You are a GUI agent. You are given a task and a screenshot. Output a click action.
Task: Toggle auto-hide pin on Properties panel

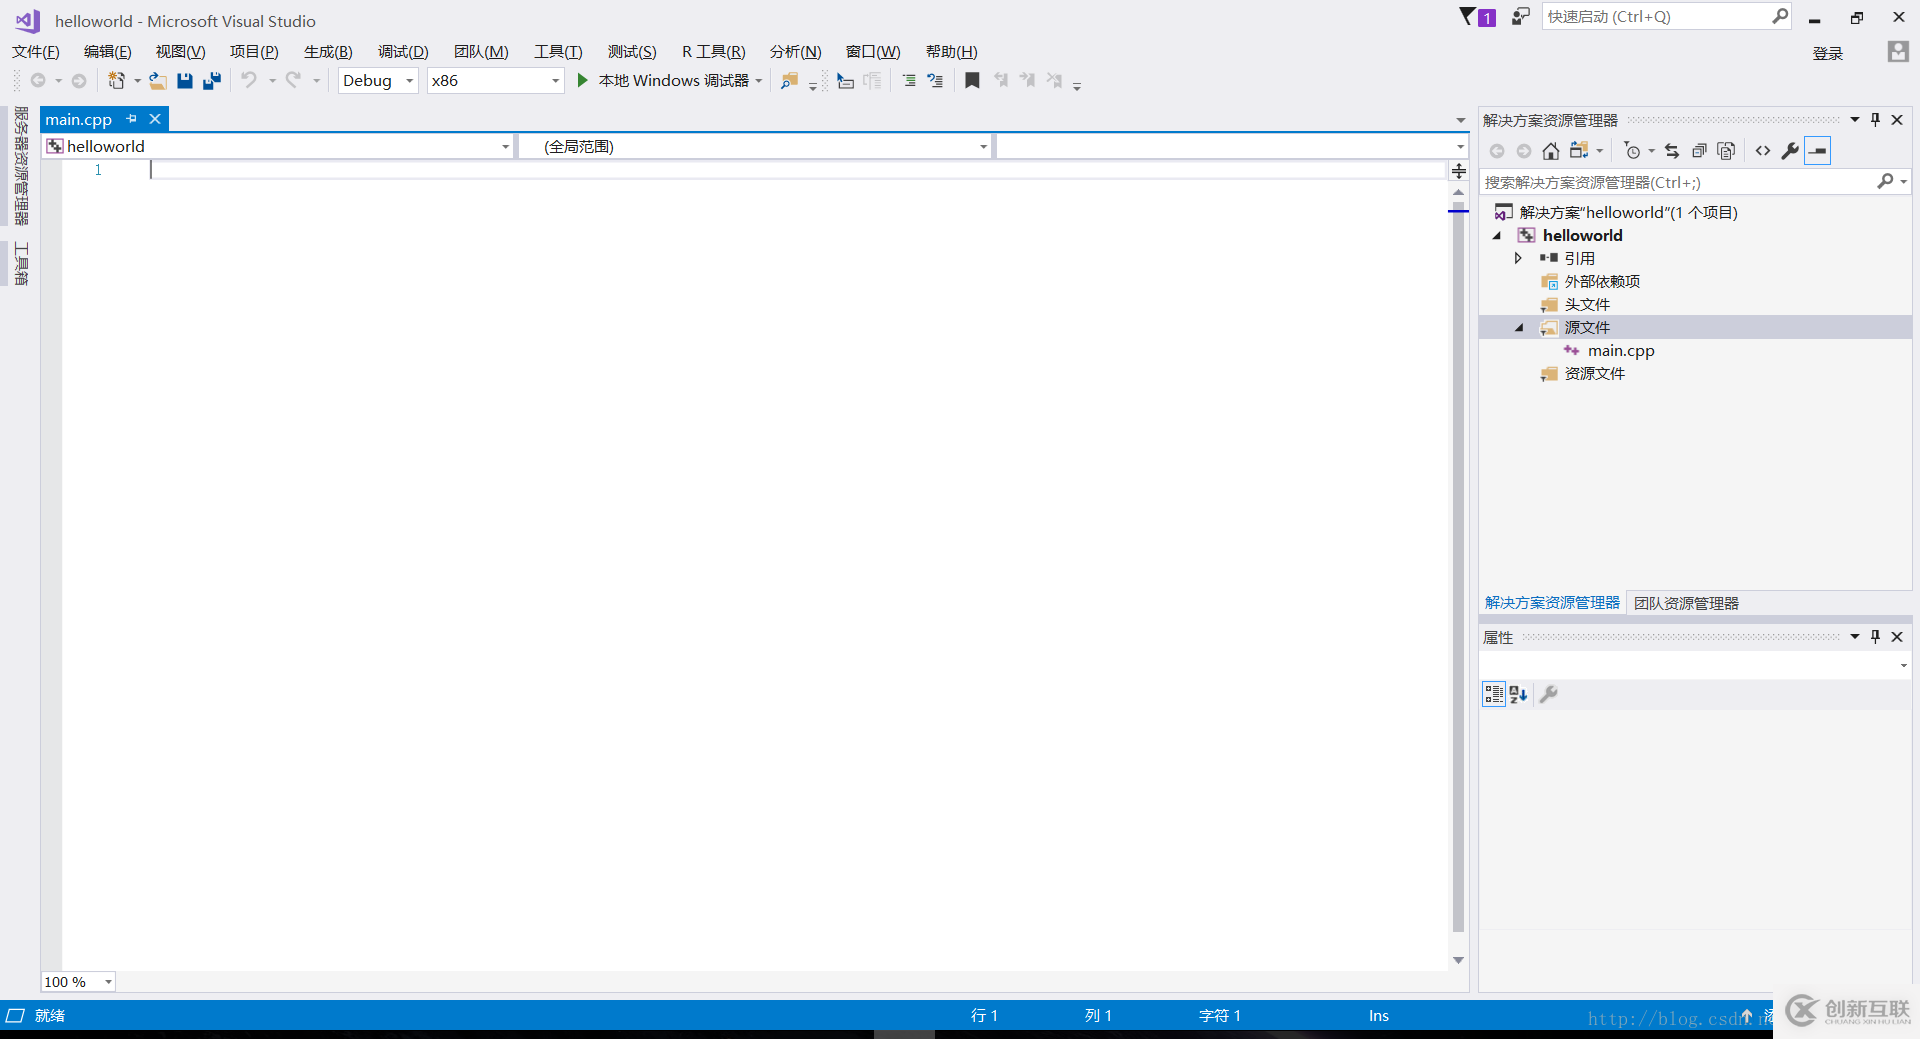point(1876,637)
